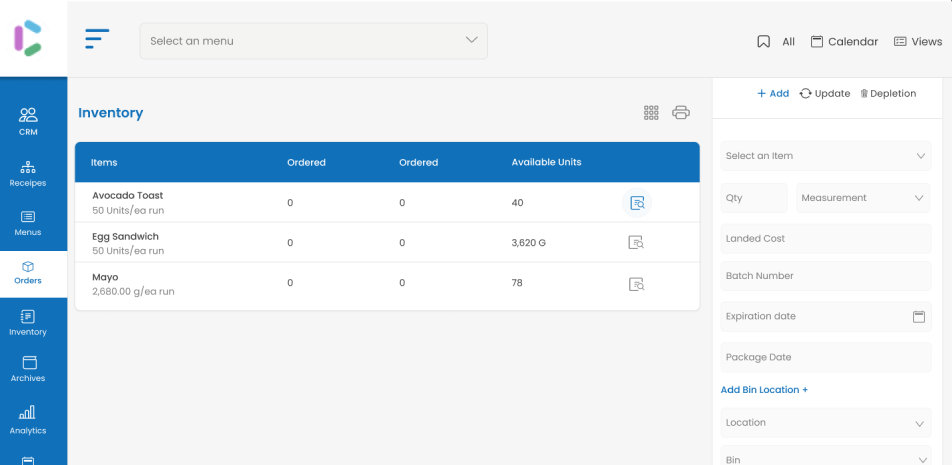This screenshot has height=465, width=952.
Task: Click available units value 78
Action: click(517, 283)
